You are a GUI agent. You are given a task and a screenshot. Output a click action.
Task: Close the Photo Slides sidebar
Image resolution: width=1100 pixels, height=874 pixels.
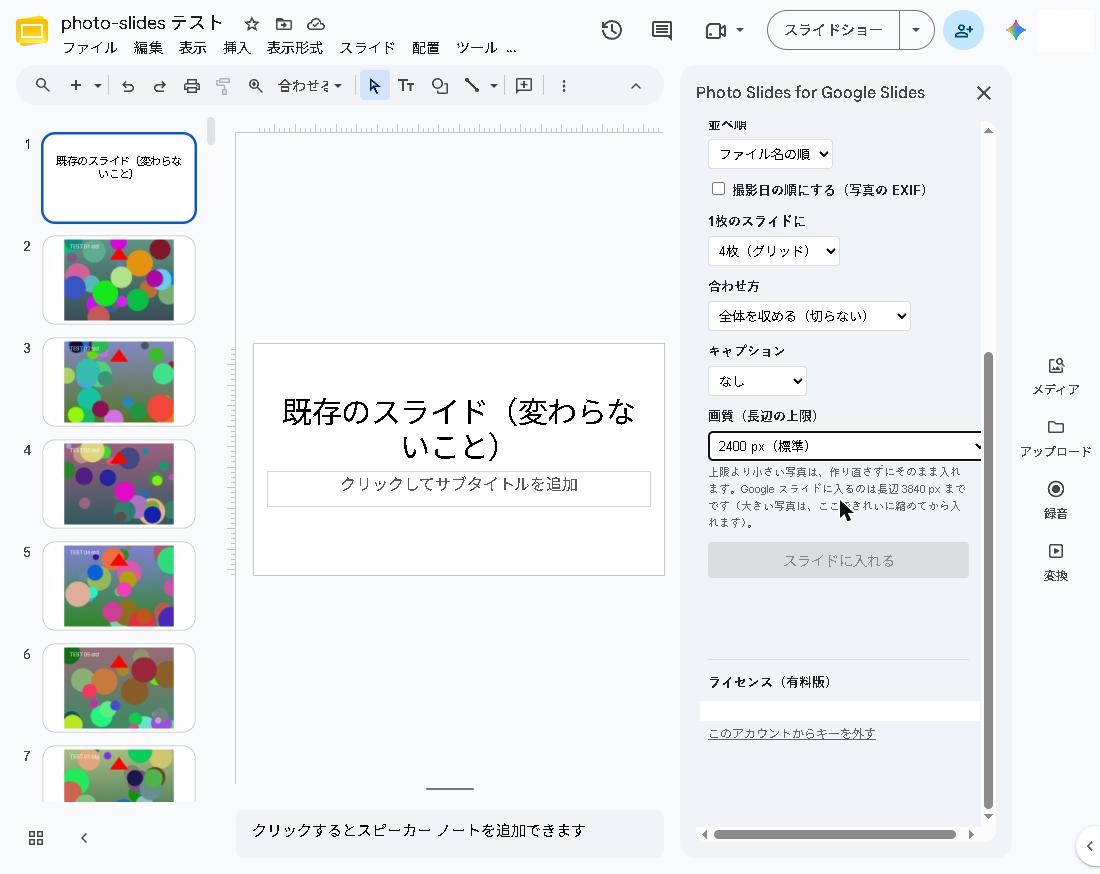(x=984, y=93)
